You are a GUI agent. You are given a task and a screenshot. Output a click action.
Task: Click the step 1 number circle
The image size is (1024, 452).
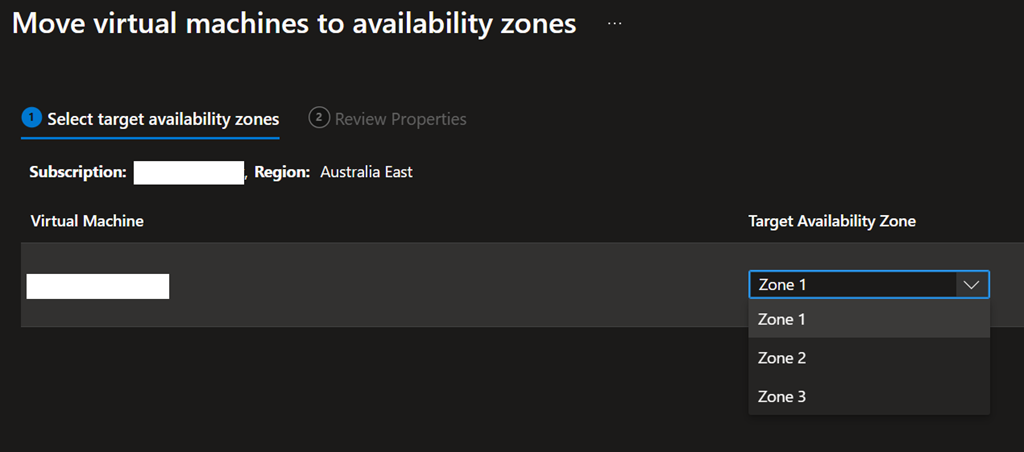[33, 119]
